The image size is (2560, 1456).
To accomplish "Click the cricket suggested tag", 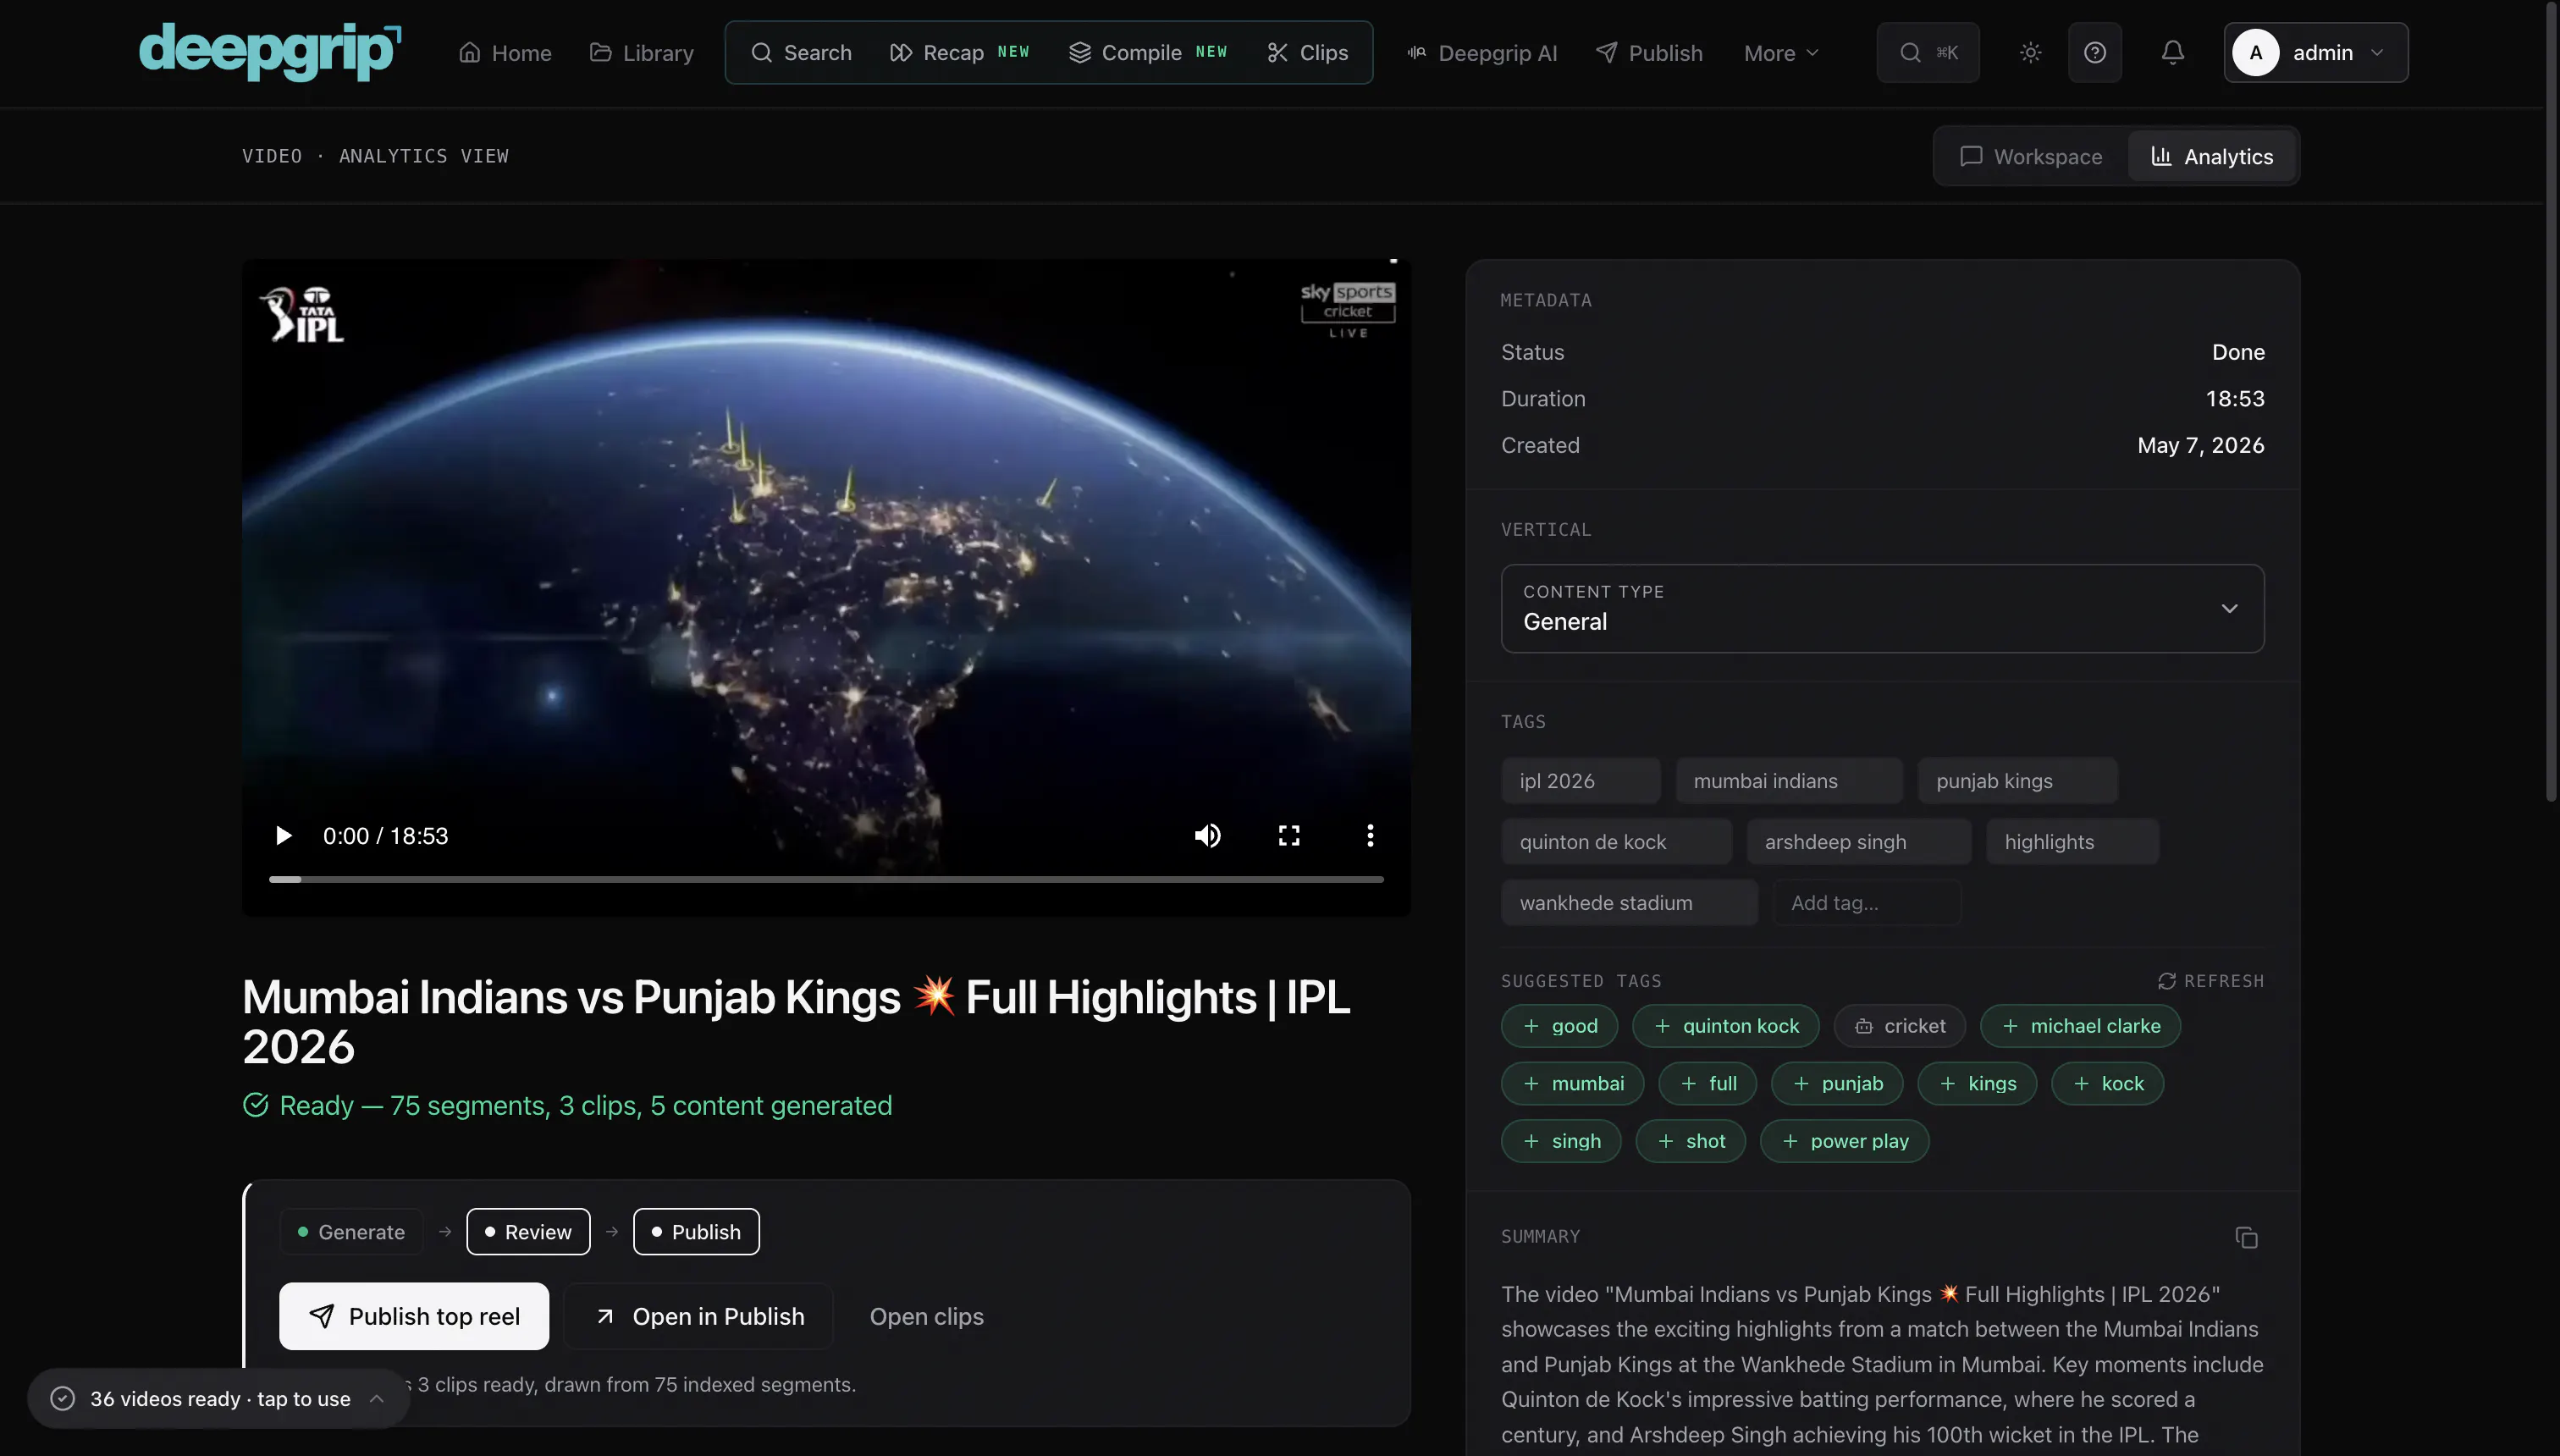I will click(x=1899, y=1025).
